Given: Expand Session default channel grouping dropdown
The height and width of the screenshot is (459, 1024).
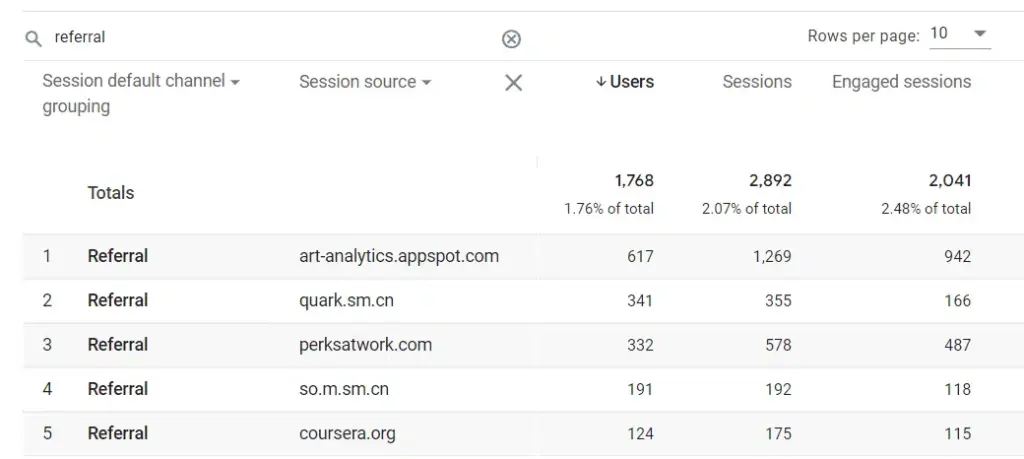Looking at the screenshot, I should pos(235,82).
